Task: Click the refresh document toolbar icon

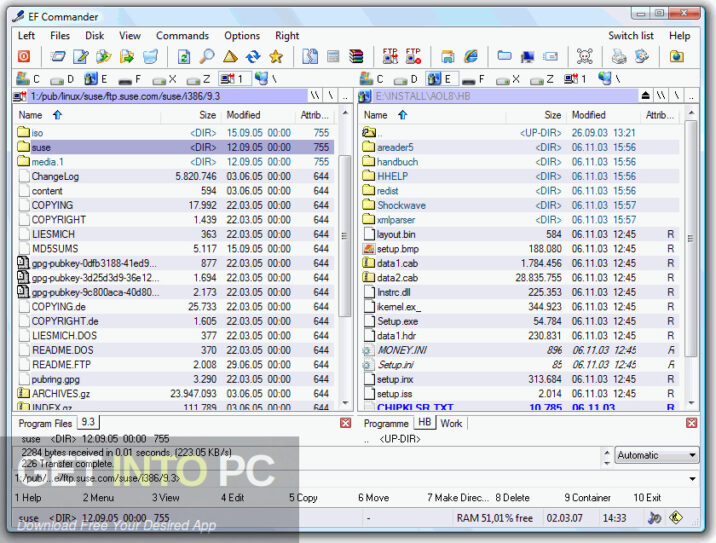Action: 184,56
